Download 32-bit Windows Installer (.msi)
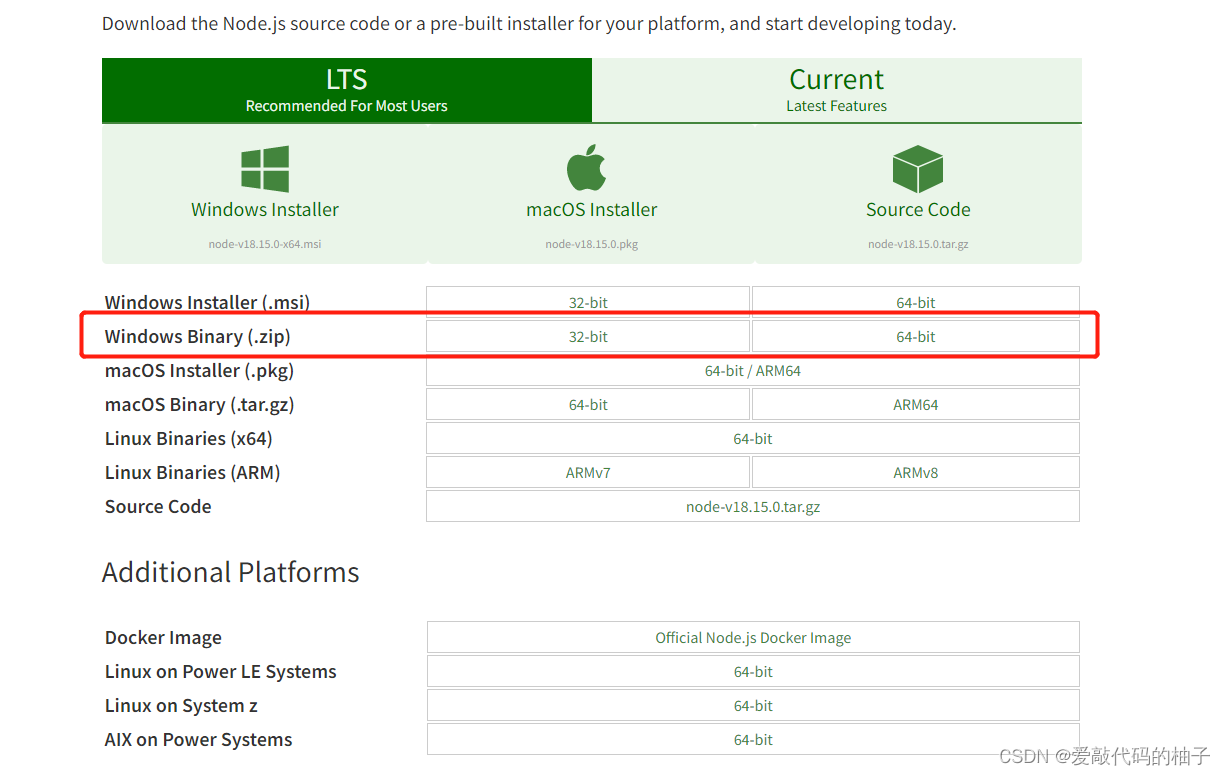Image resolution: width=1225 pixels, height=775 pixels. point(588,302)
